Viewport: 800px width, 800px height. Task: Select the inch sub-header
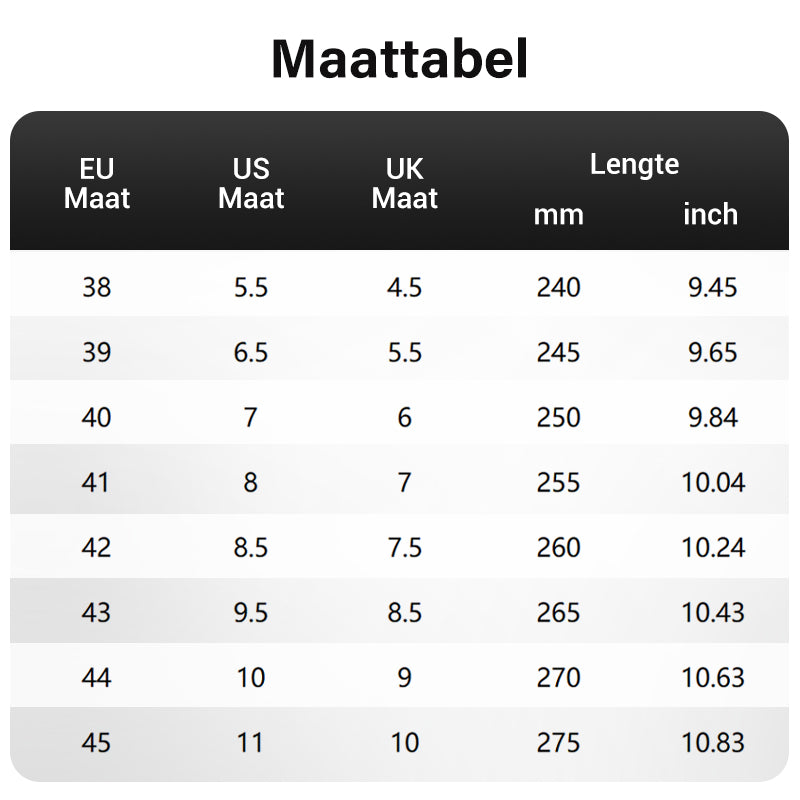tap(711, 214)
